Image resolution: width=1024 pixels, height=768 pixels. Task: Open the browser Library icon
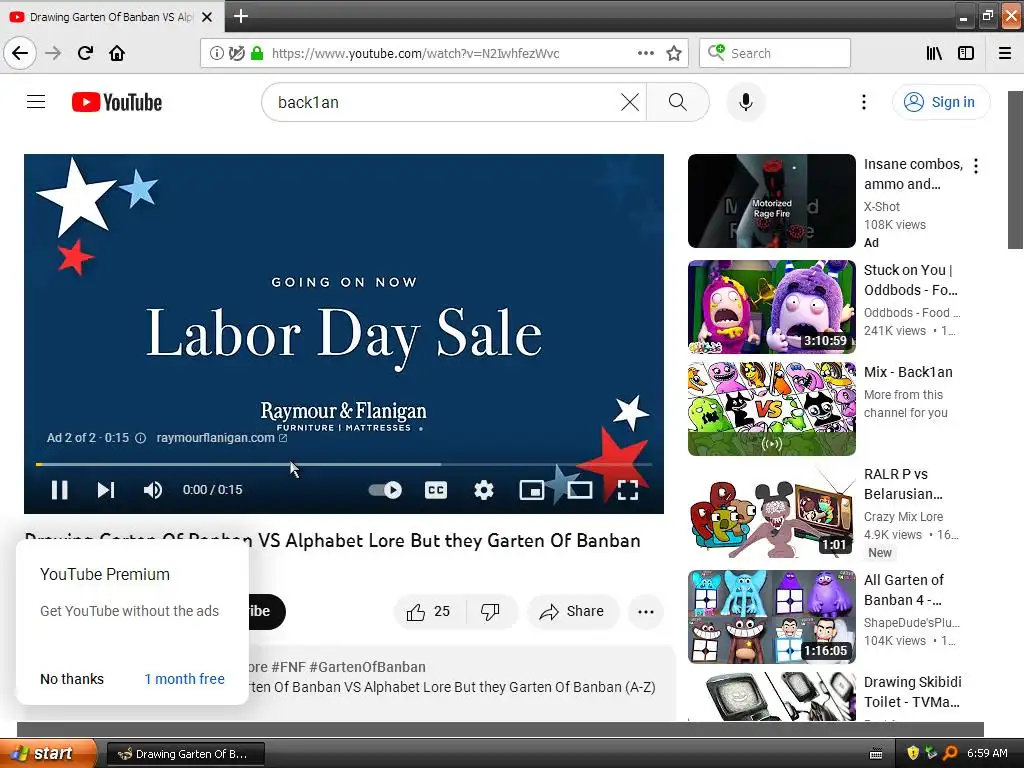pyautogui.click(x=934, y=53)
